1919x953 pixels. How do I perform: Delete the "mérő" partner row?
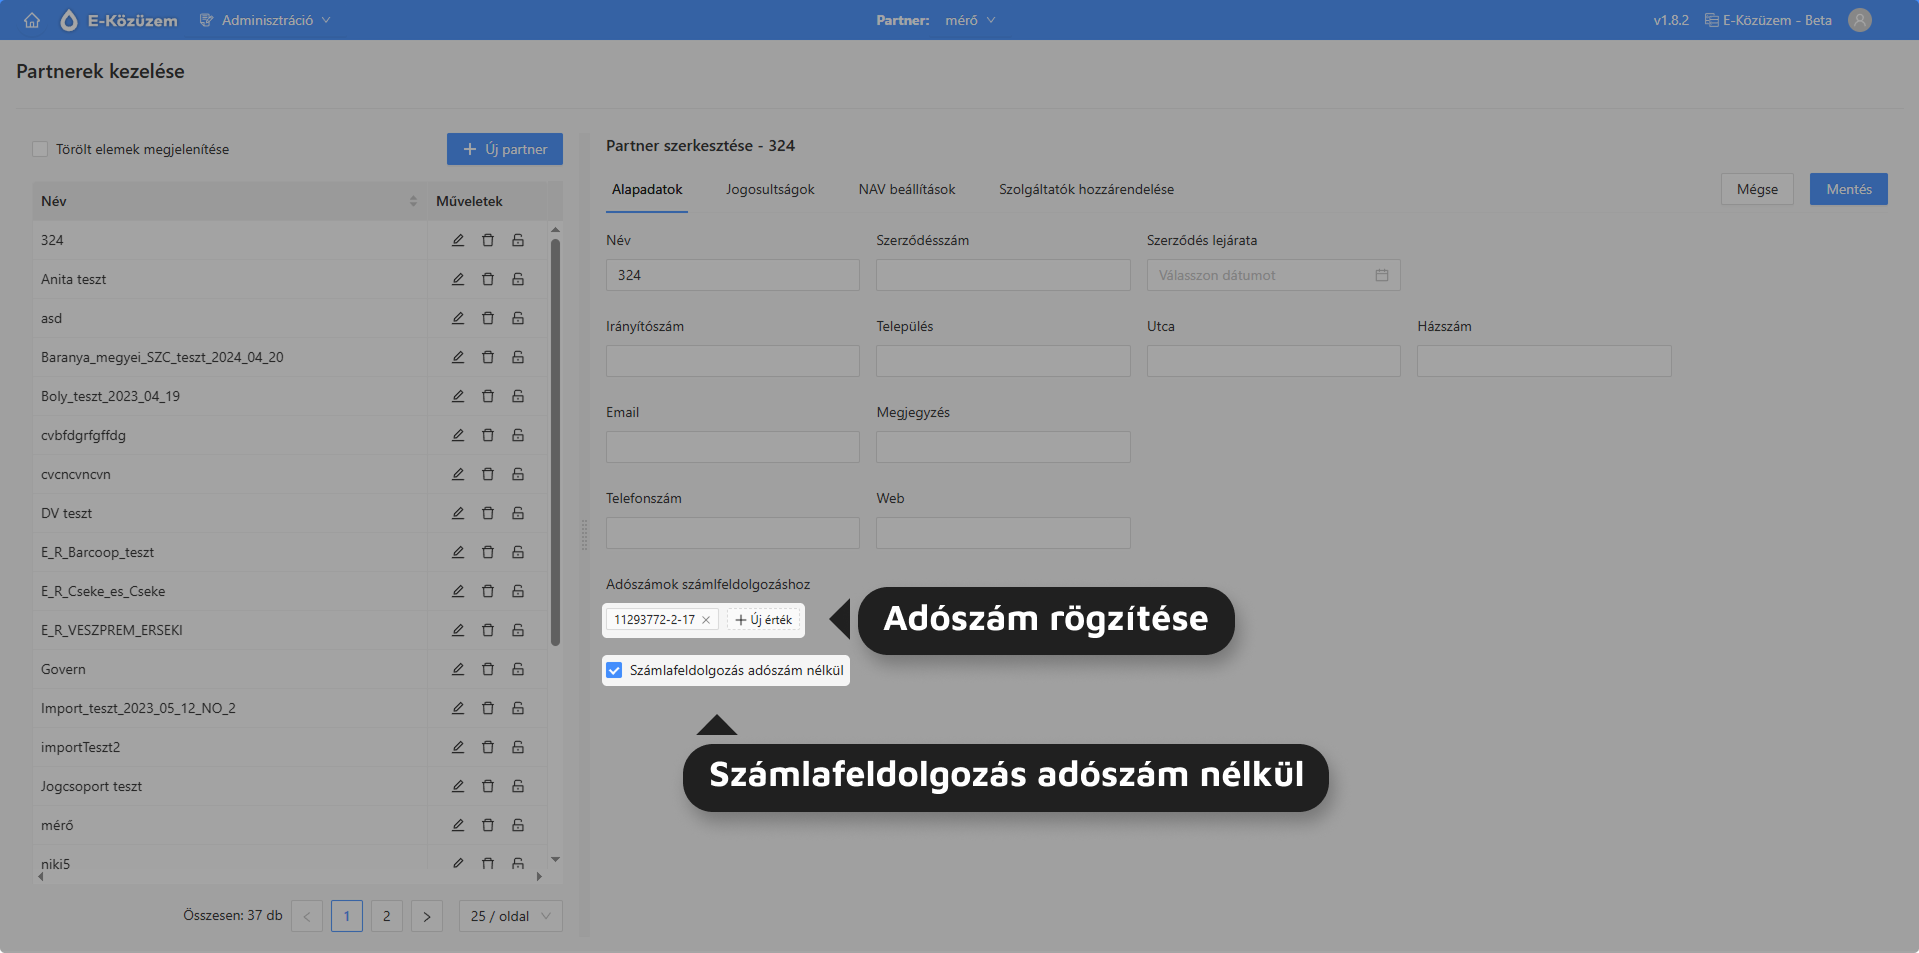coord(488,825)
